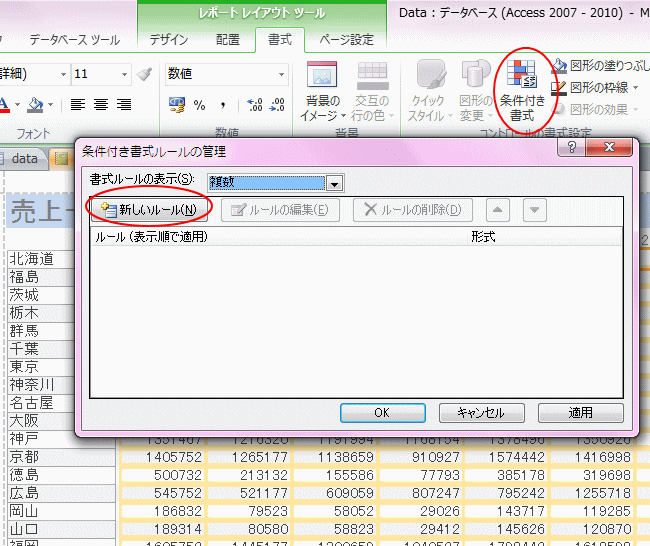Open the Conditional Formatting (条件付き書式) tool
Image resolution: width=650 pixels, height=546 pixels.
(x=522, y=90)
